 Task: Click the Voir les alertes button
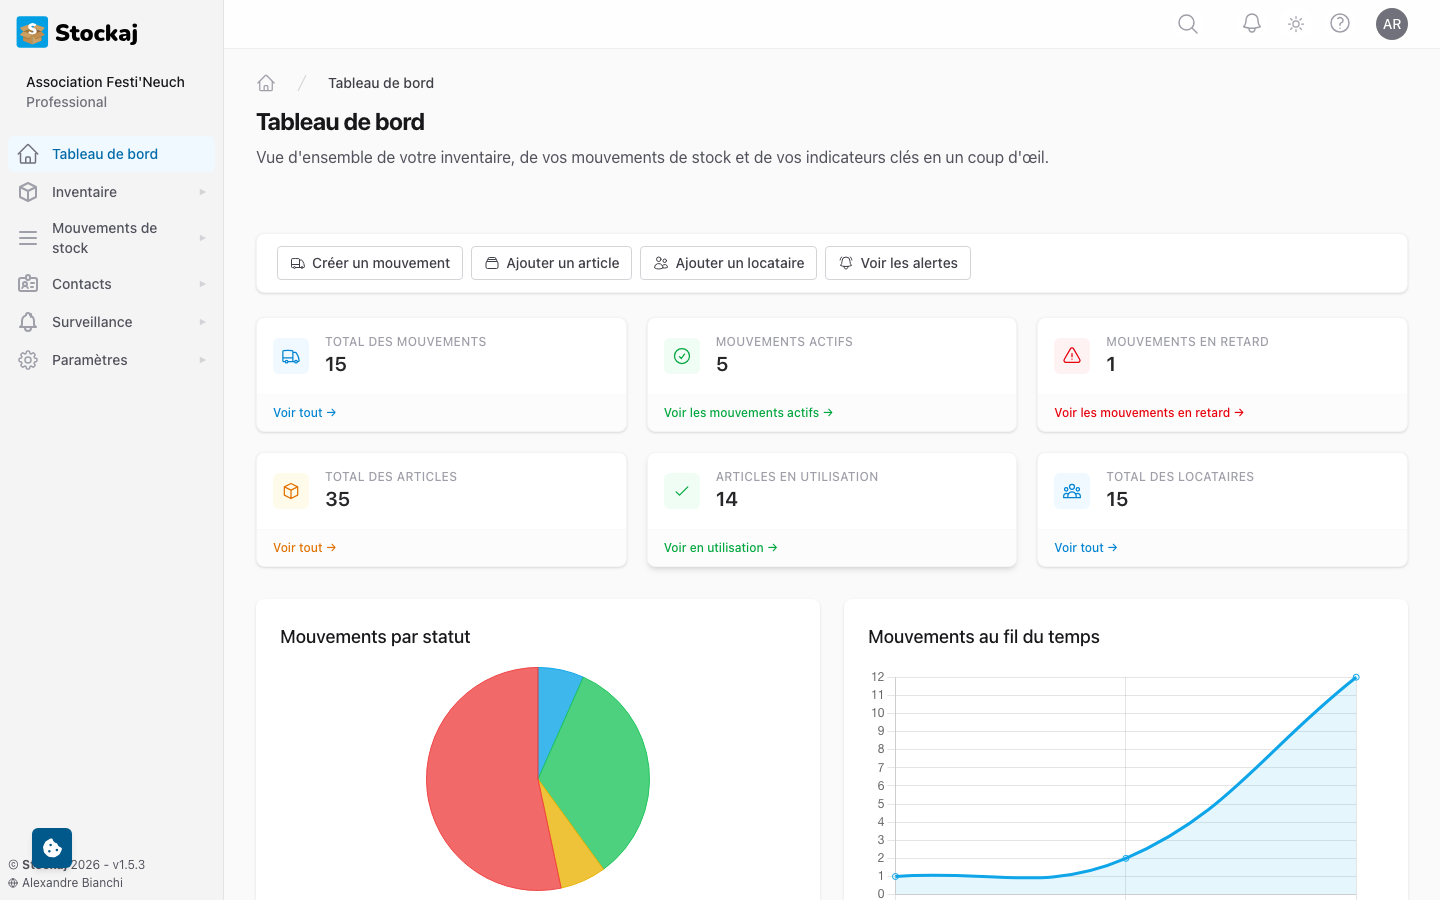[x=898, y=263]
